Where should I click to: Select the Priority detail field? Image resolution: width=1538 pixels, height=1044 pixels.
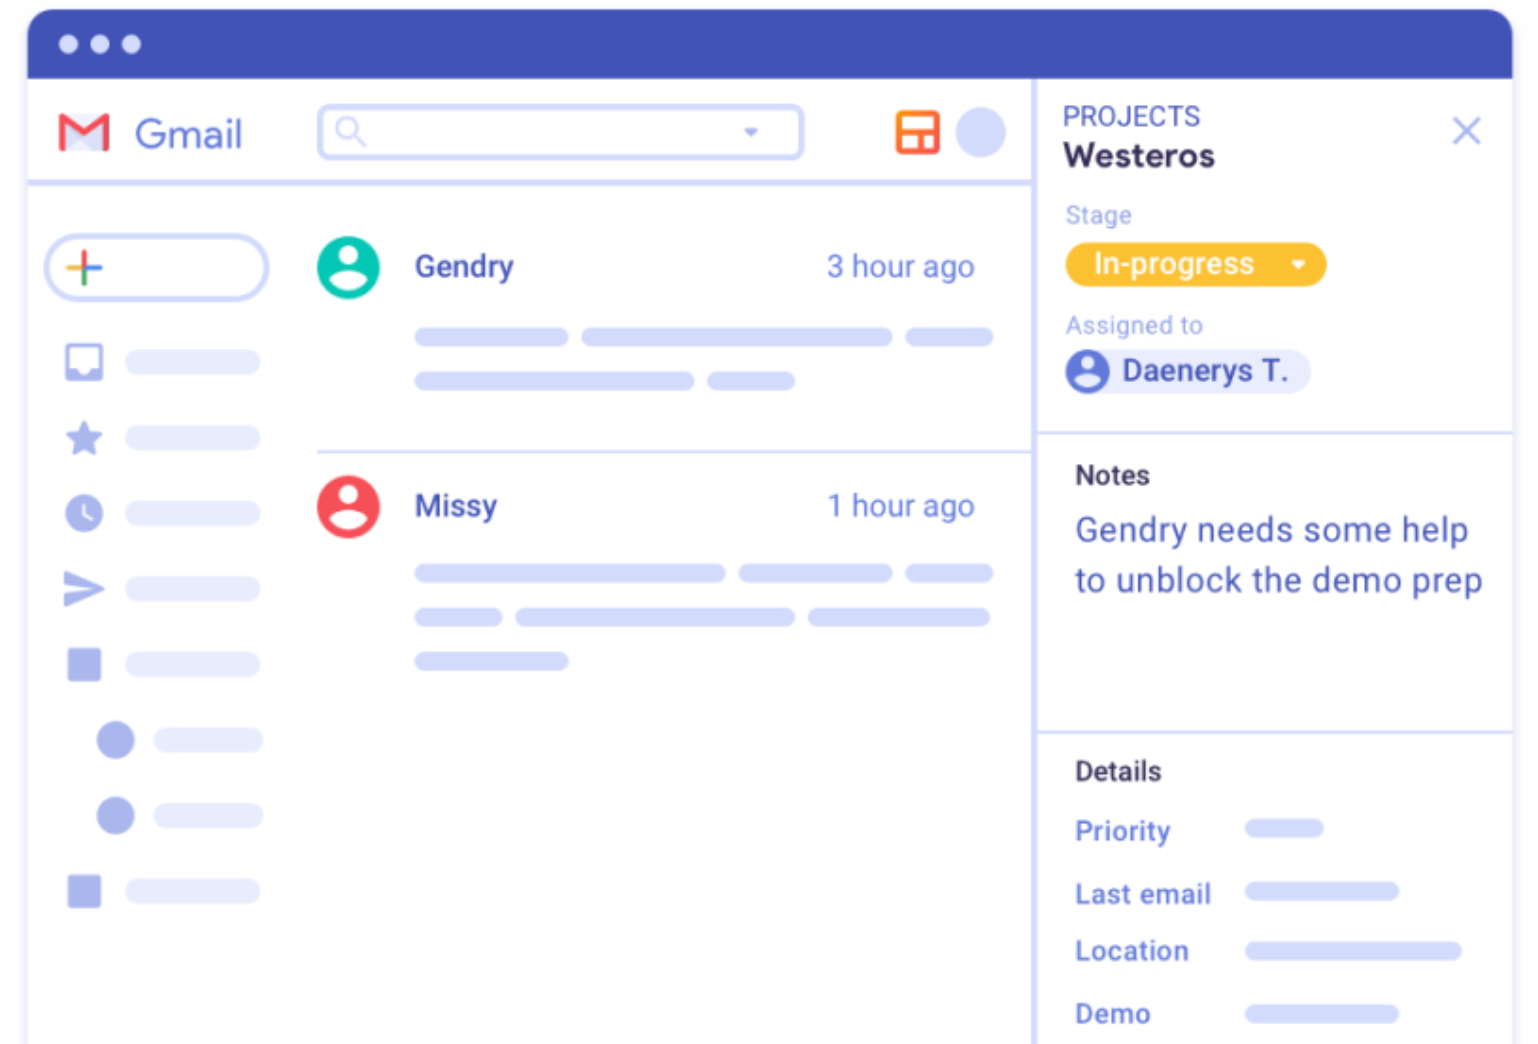point(1200,831)
